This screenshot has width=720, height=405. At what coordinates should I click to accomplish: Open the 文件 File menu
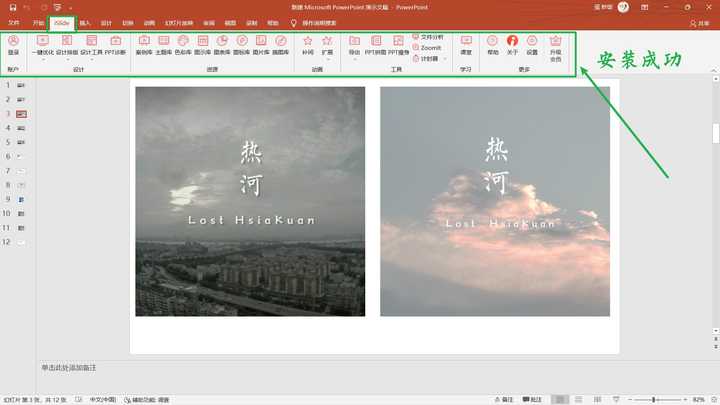(x=14, y=23)
